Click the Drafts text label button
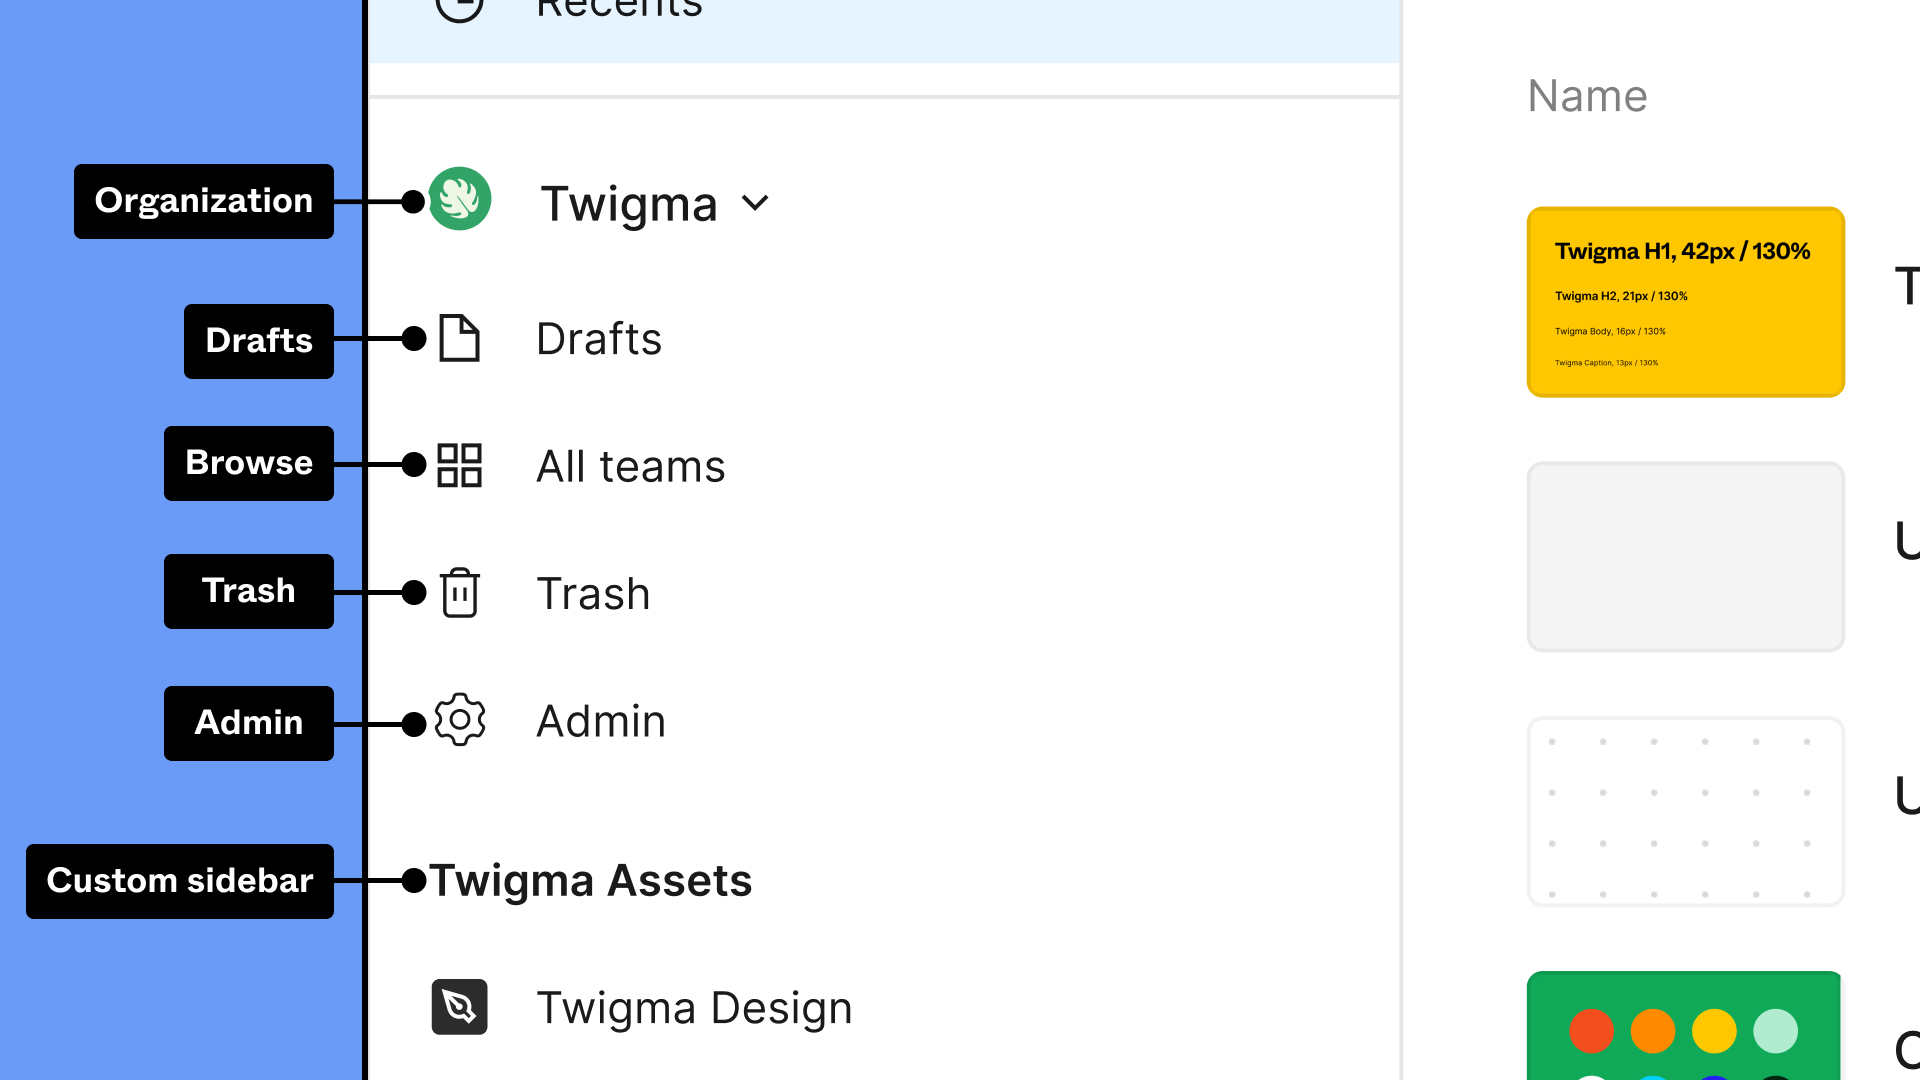Viewport: 1920px width, 1080px height. point(597,338)
